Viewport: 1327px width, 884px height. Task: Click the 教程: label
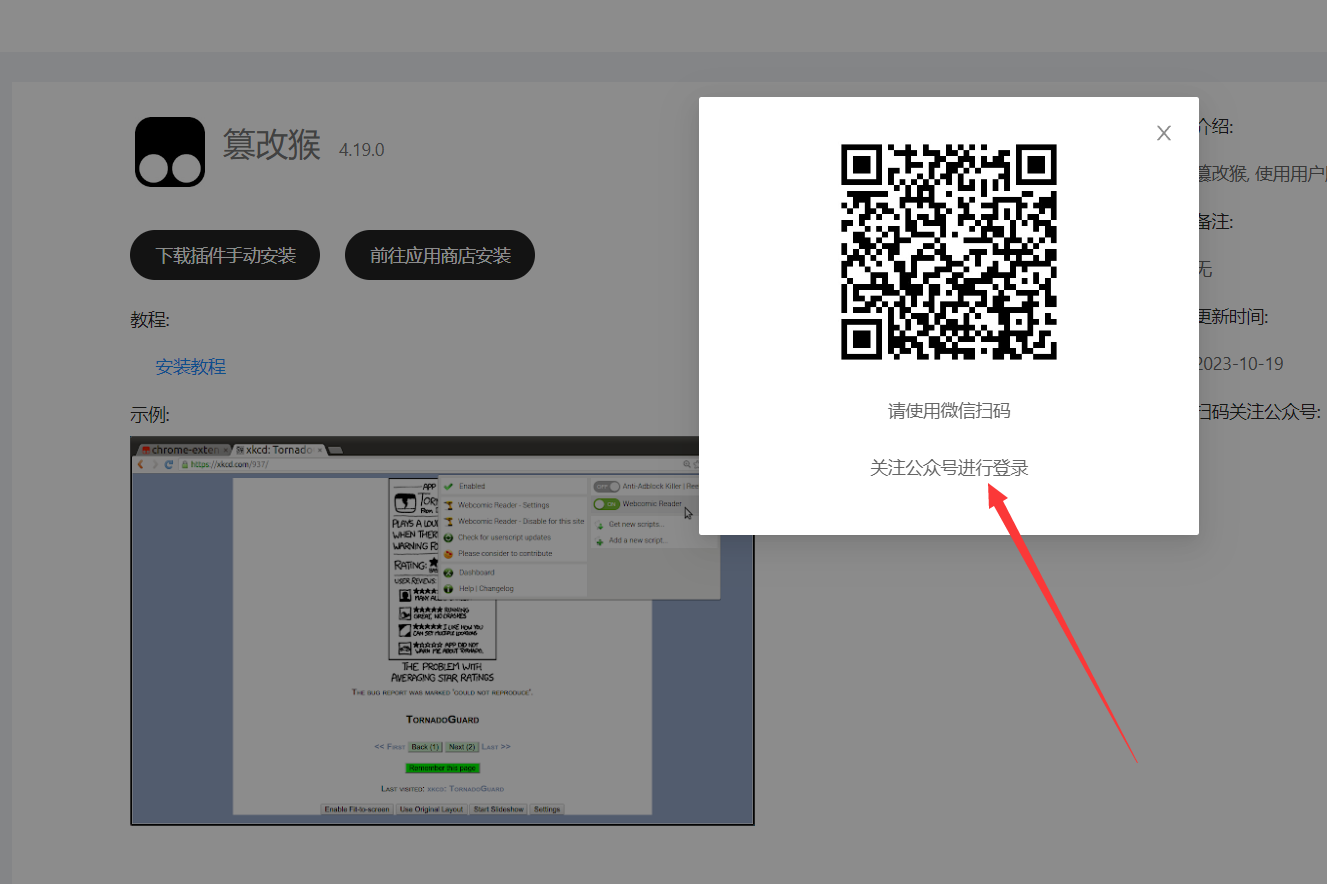[150, 320]
